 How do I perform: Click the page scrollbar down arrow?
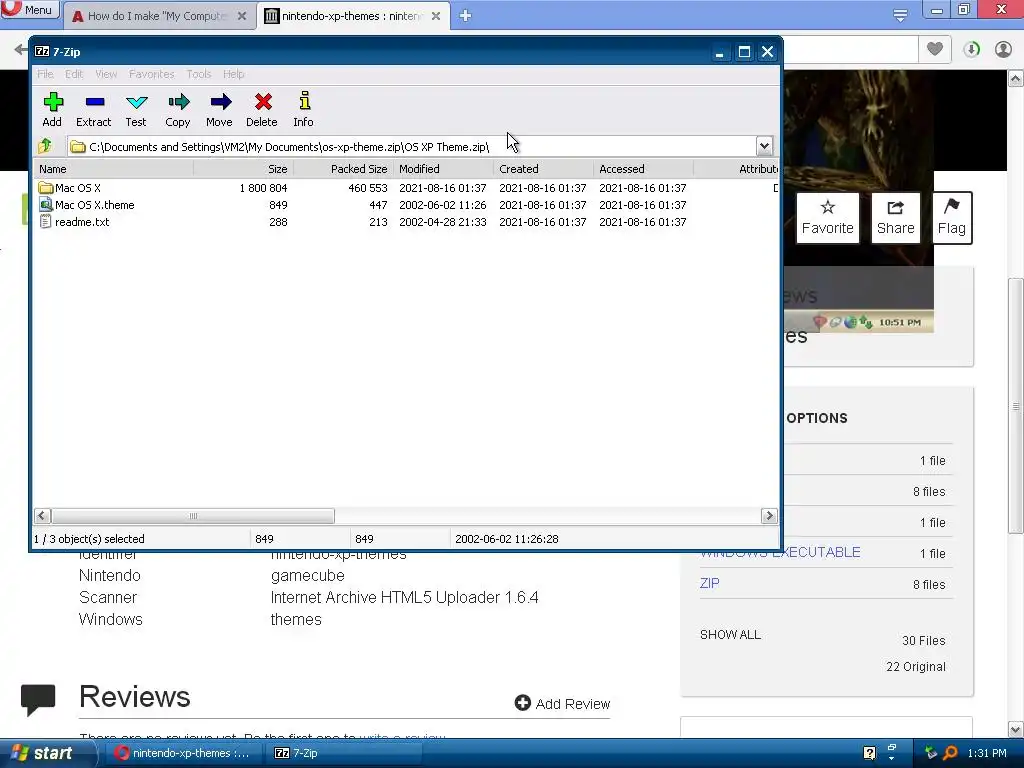(1016, 729)
